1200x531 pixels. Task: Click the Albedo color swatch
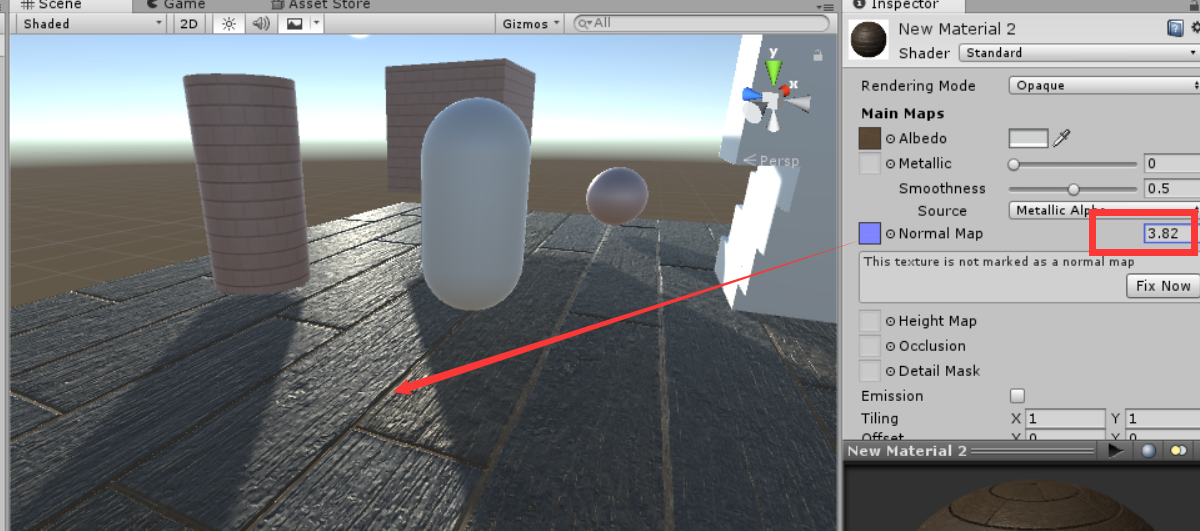tap(1029, 139)
